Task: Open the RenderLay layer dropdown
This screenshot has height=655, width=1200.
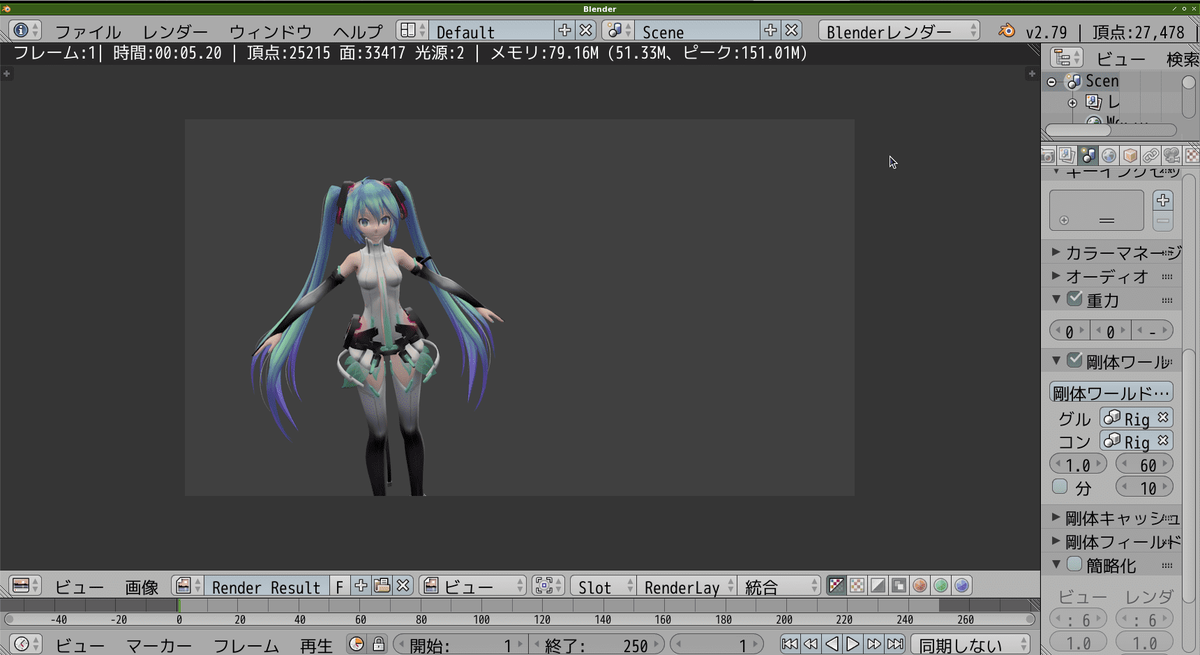Action: coord(686,587)
